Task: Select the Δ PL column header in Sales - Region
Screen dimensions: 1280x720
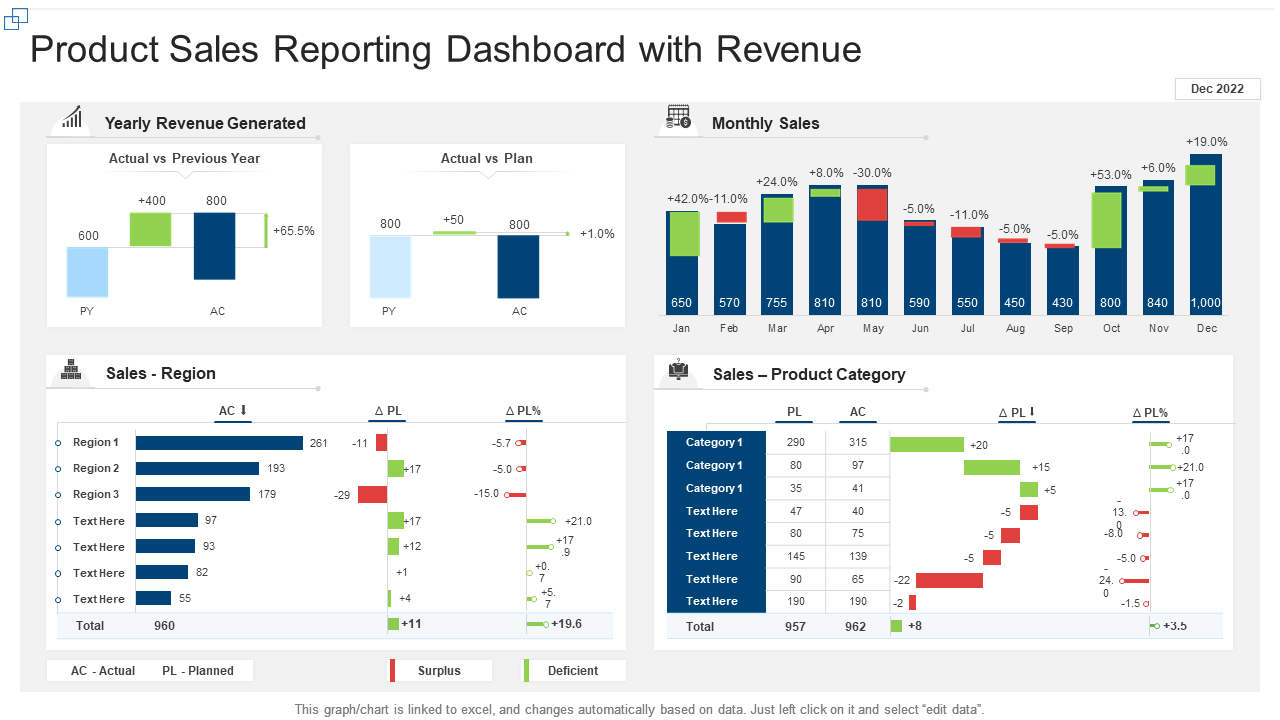Action: click(388, 411)
